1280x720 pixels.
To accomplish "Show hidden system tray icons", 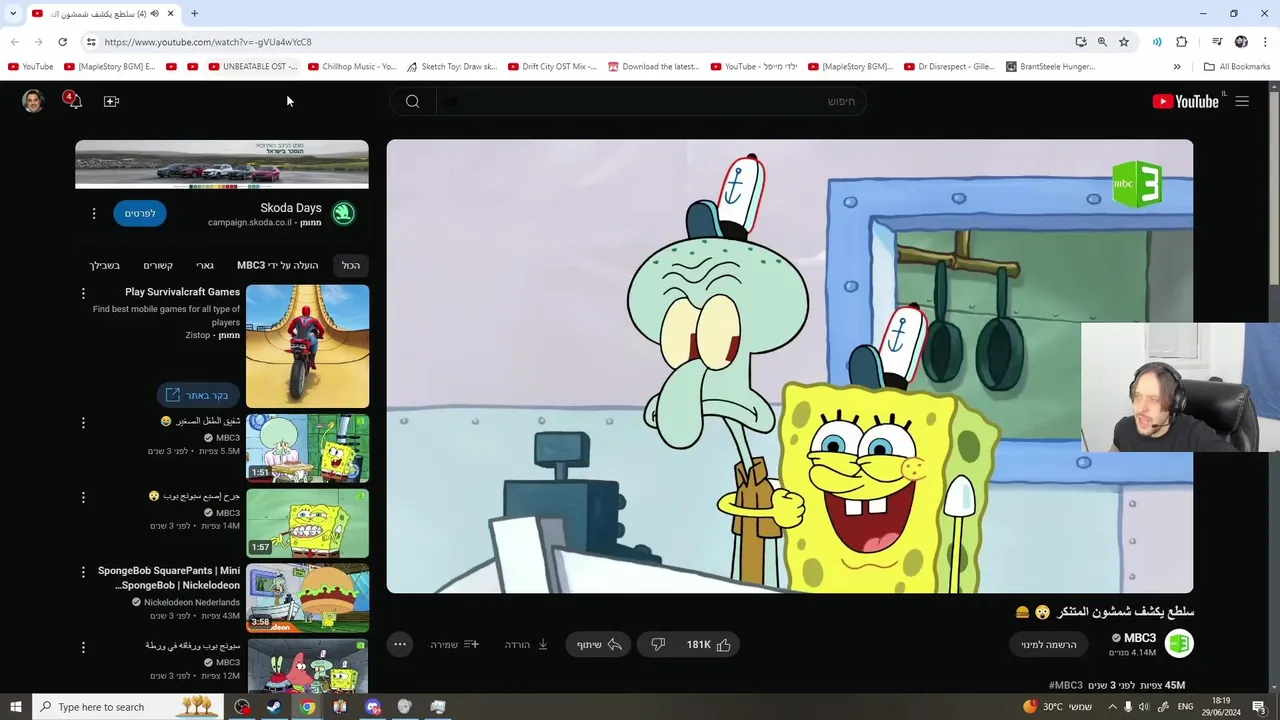I will pos(1112,707).
